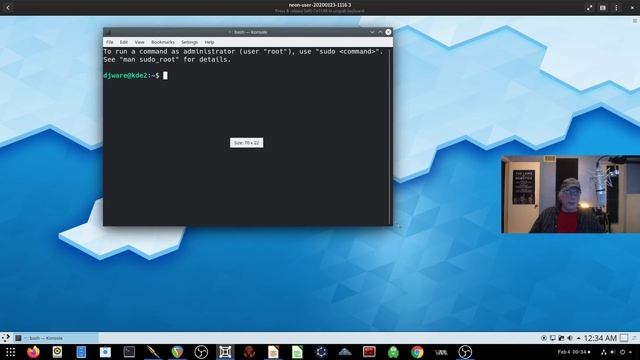Open the dark red round app icon in the dock

pyautogui.click(x=249, y=352)
